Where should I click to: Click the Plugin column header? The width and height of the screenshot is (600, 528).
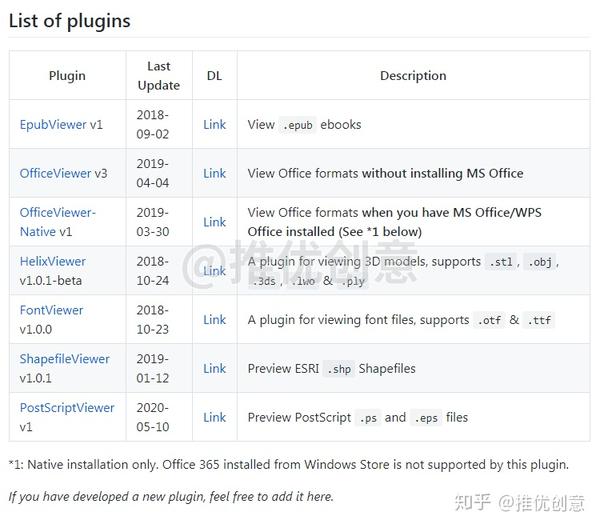click(x=67, y=76)
